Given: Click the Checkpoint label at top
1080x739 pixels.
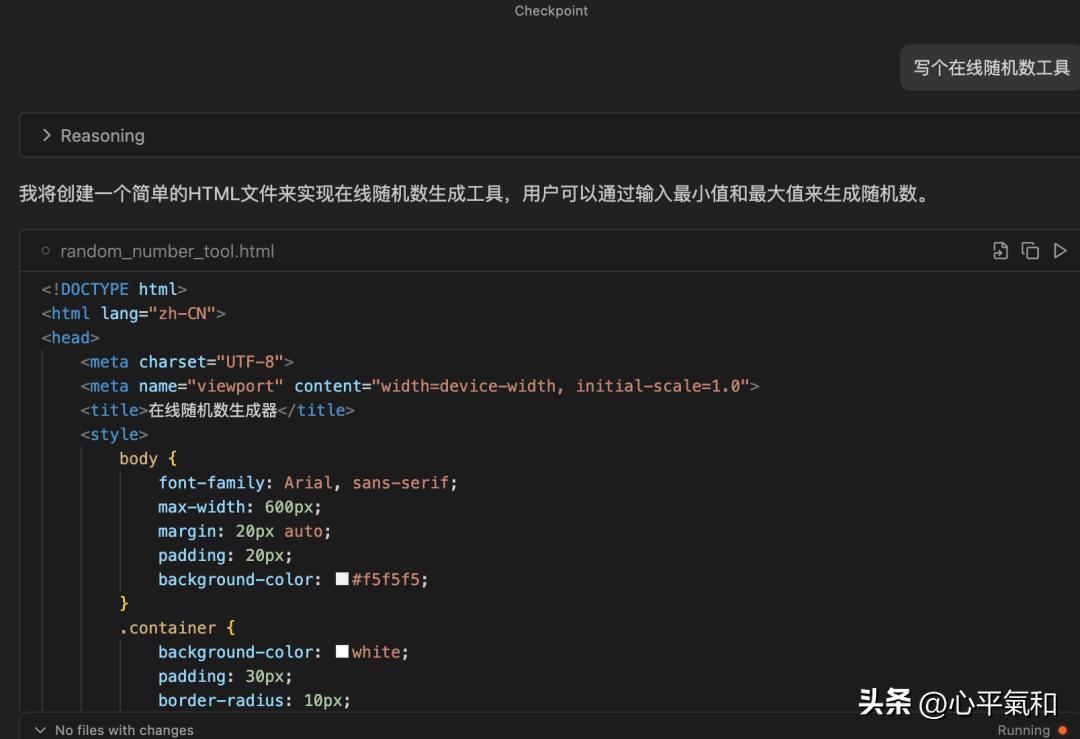Looking at the screenshot, I should pos(551,11).
